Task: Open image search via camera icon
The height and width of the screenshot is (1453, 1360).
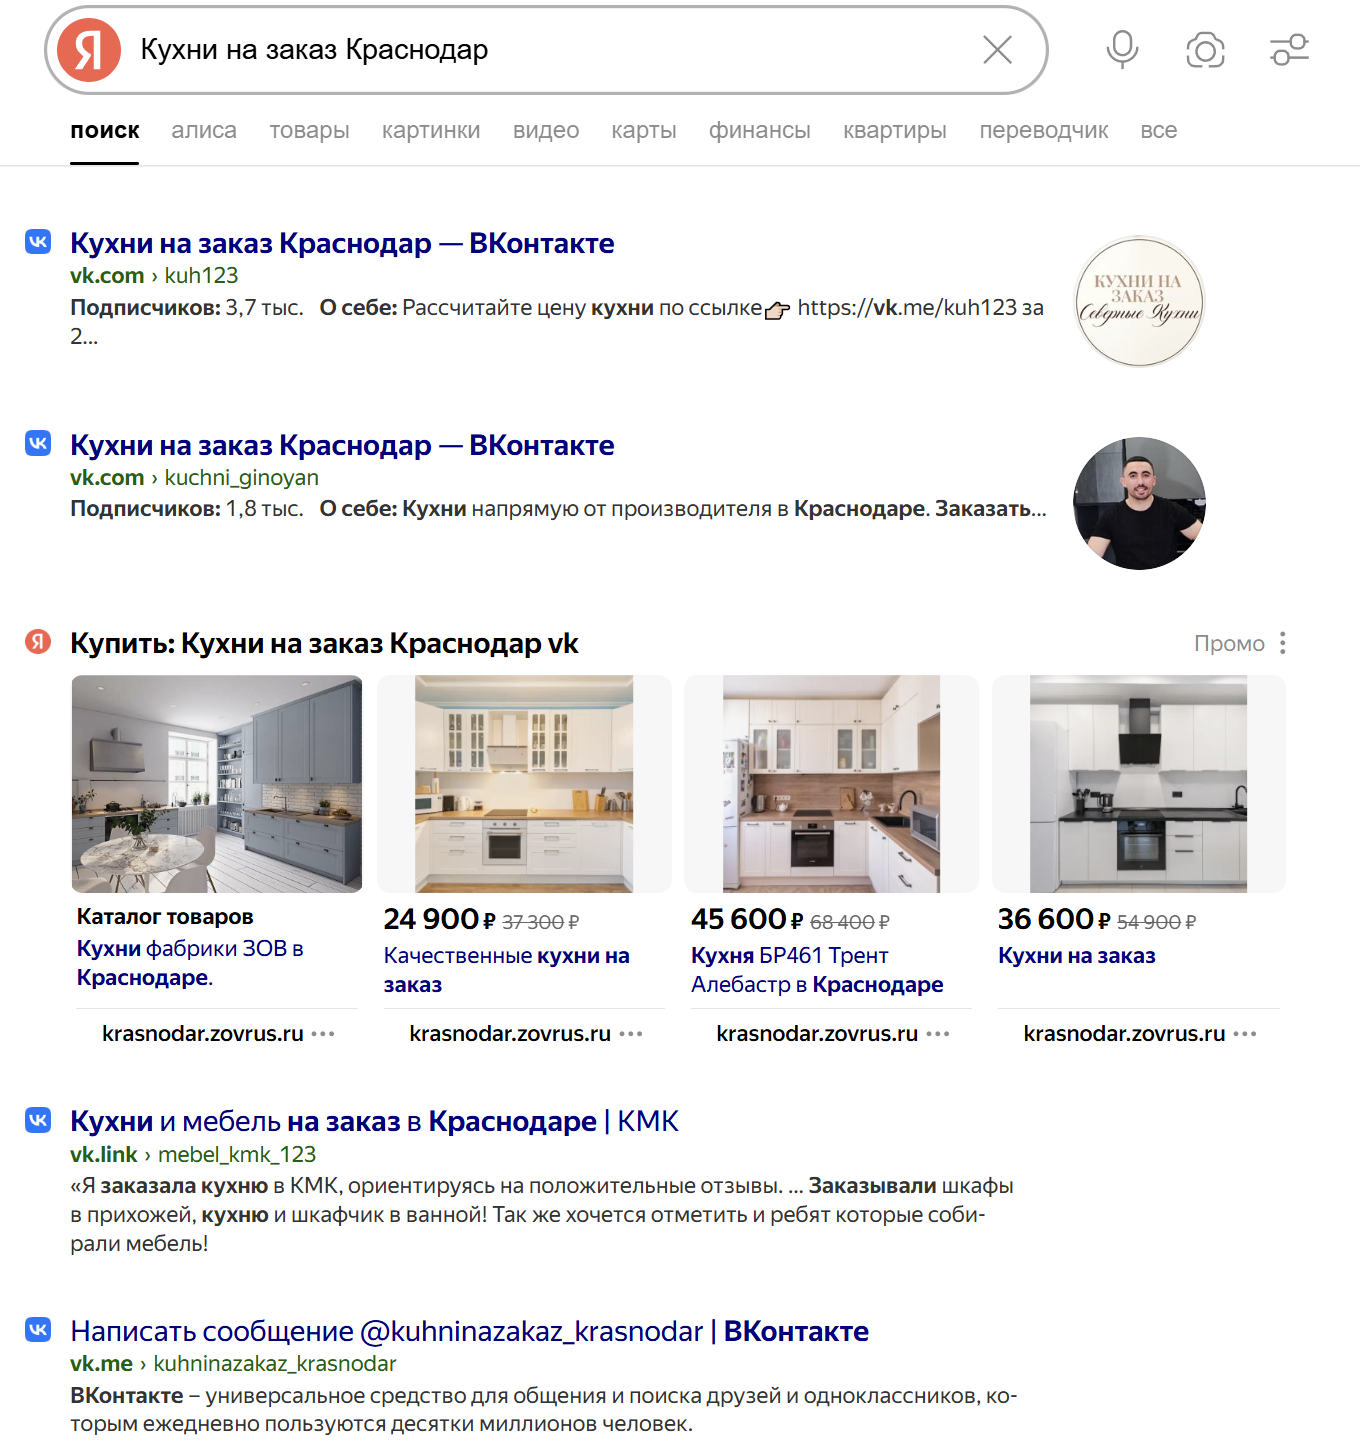Action: tap(1205, 50)
